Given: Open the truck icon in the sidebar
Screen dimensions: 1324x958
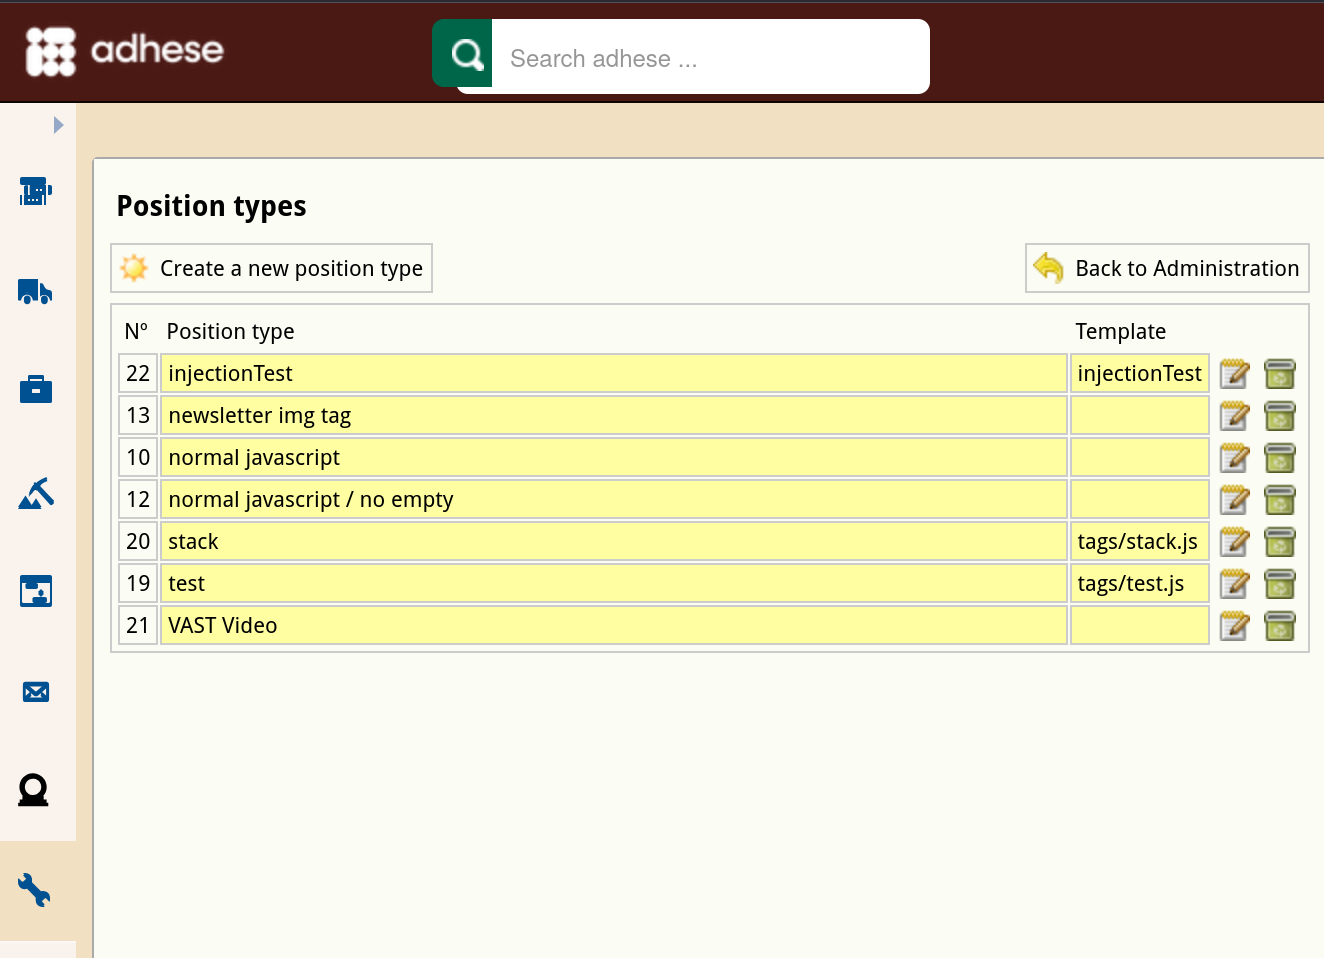Looking at the screenshot, I should click(35, 291).
